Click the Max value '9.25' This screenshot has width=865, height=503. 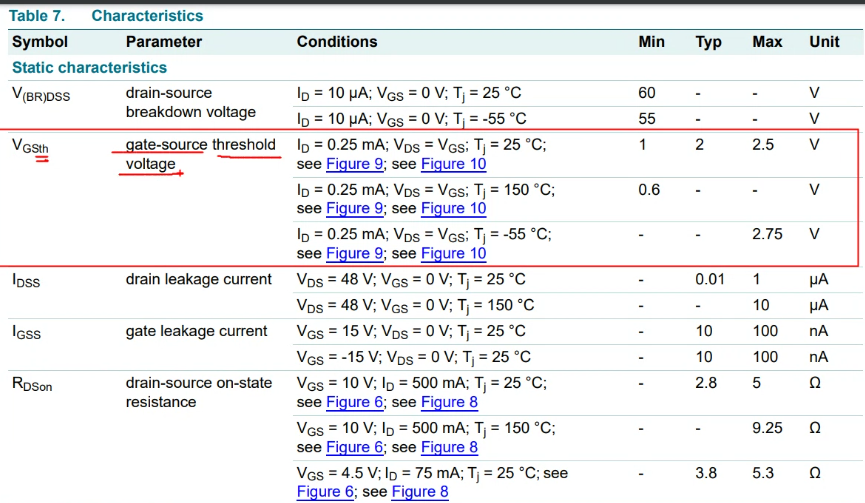pyautogui.click(x=767, y=428)
